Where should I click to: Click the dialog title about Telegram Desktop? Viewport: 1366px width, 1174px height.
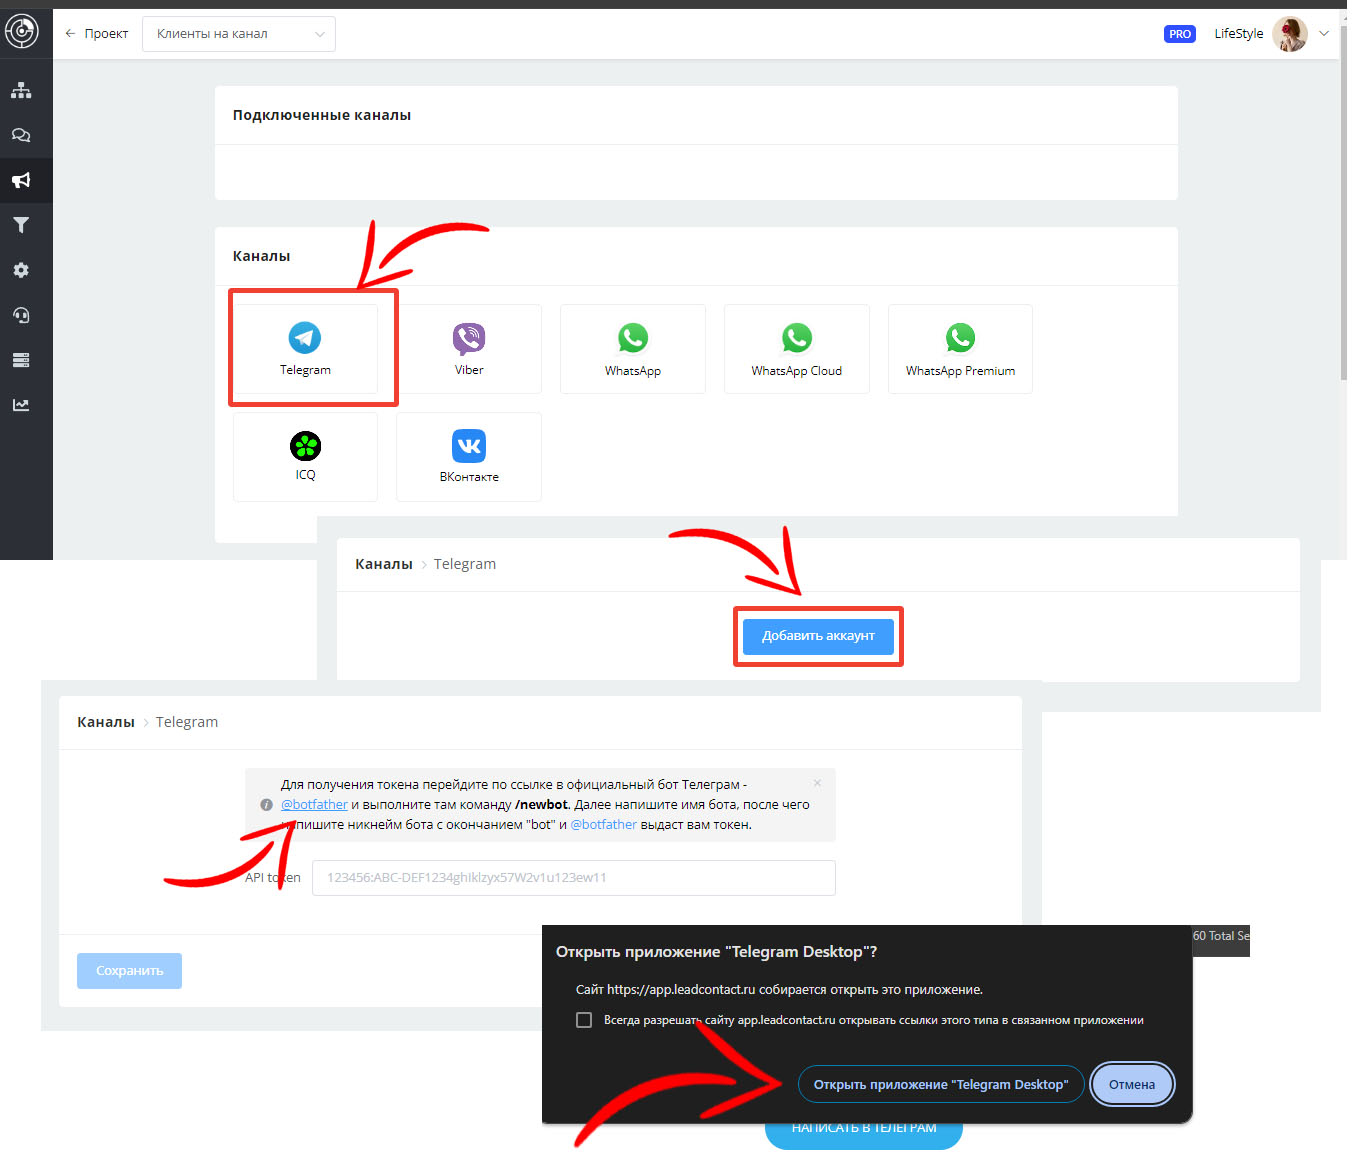click(x=716, y=952)
